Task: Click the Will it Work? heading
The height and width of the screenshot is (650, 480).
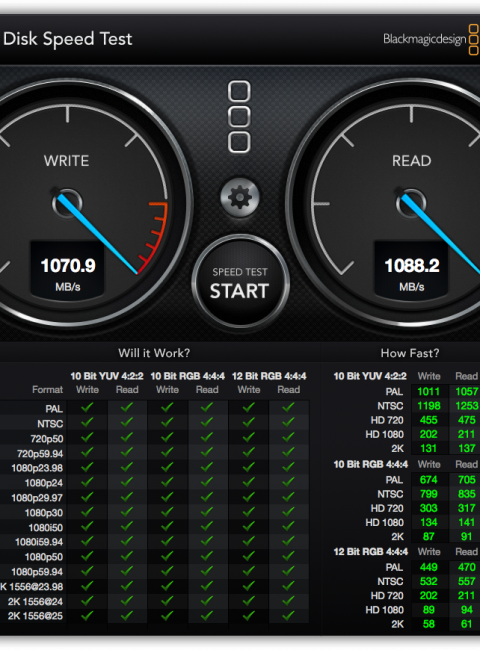Action: (154, 353)
